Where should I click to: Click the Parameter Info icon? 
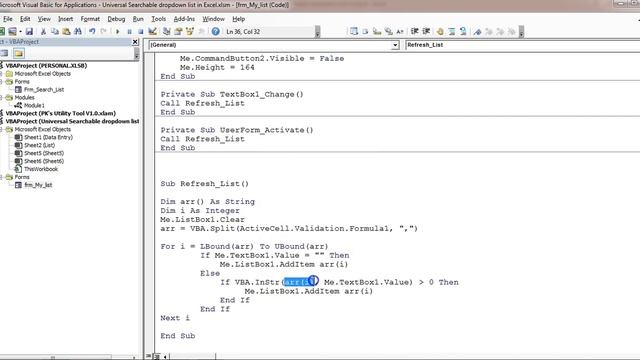pos(389,31)
